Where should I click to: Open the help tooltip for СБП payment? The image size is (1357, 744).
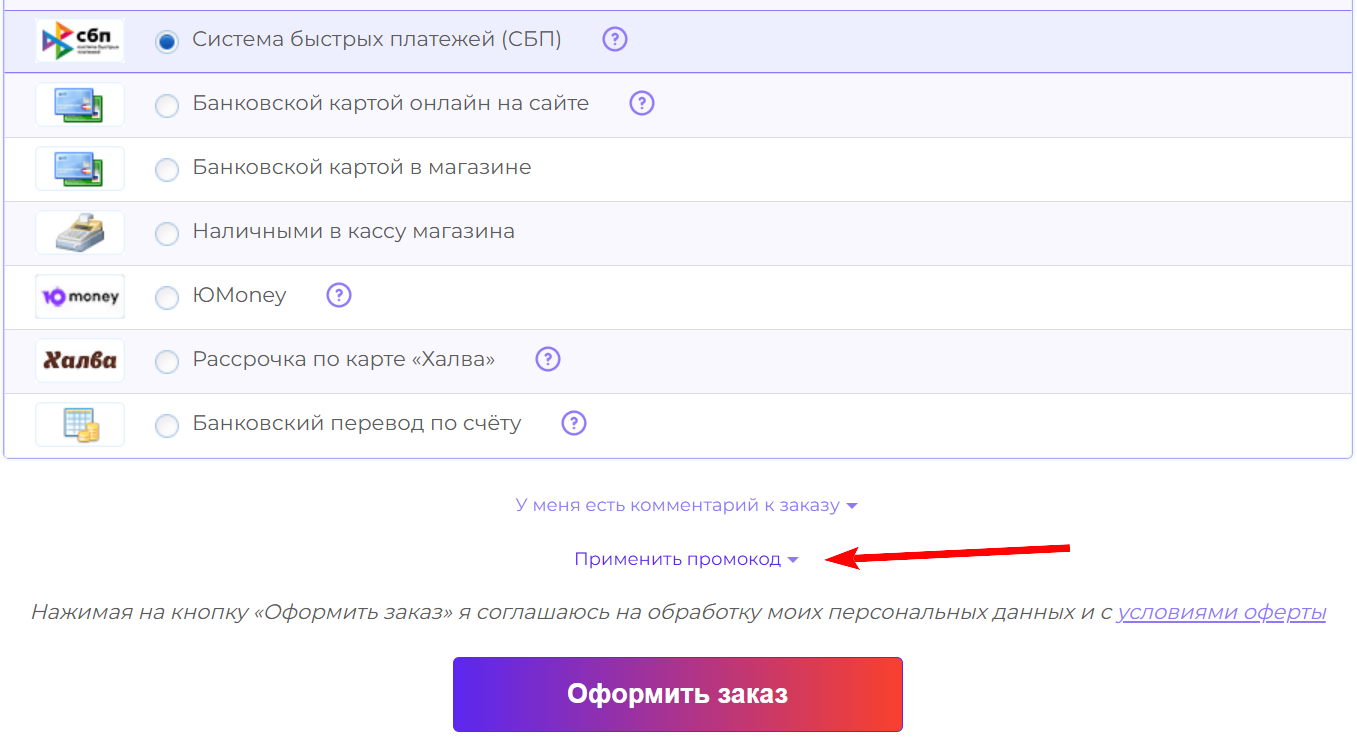(x=614, y=38)
